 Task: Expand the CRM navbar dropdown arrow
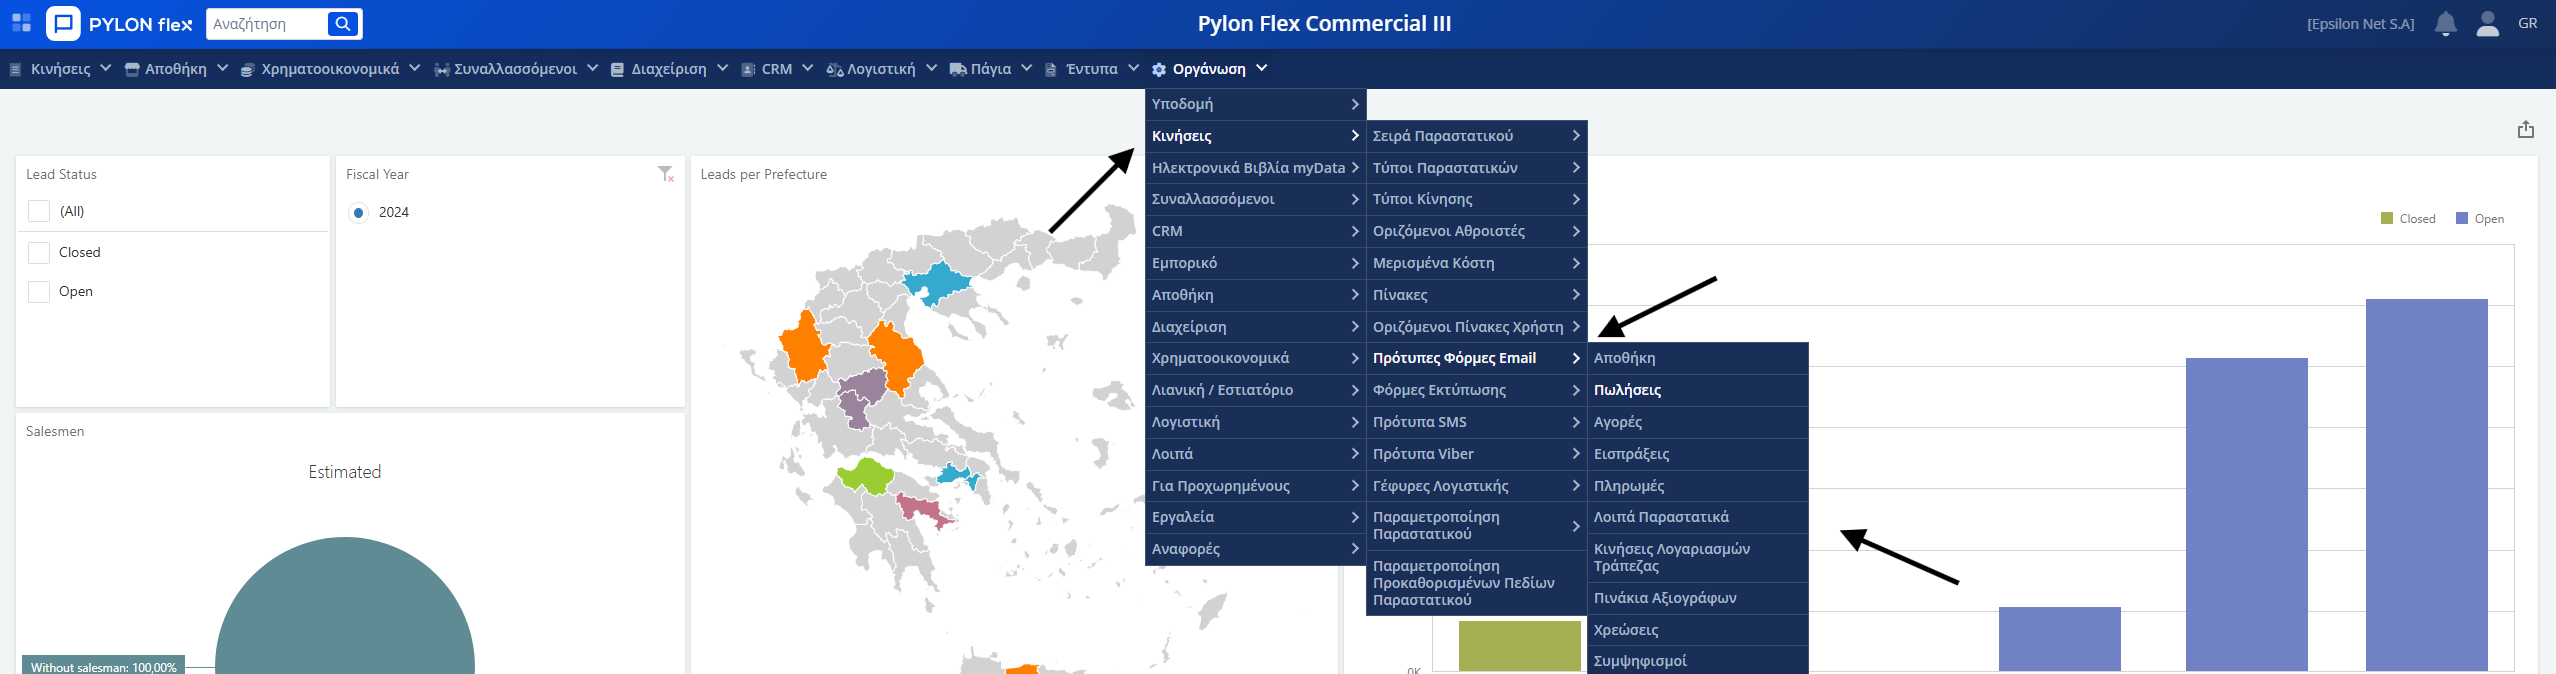click(807, 68)
